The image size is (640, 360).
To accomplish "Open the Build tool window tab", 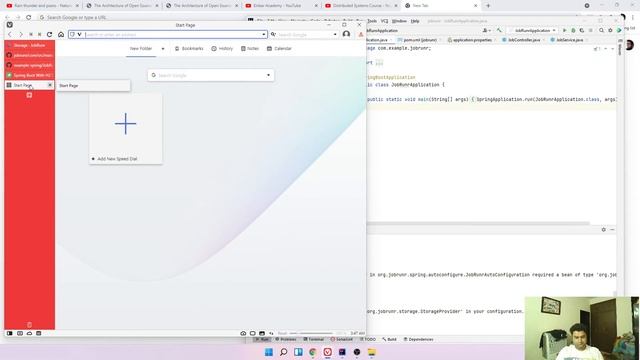I will click(x=389, y=340).
